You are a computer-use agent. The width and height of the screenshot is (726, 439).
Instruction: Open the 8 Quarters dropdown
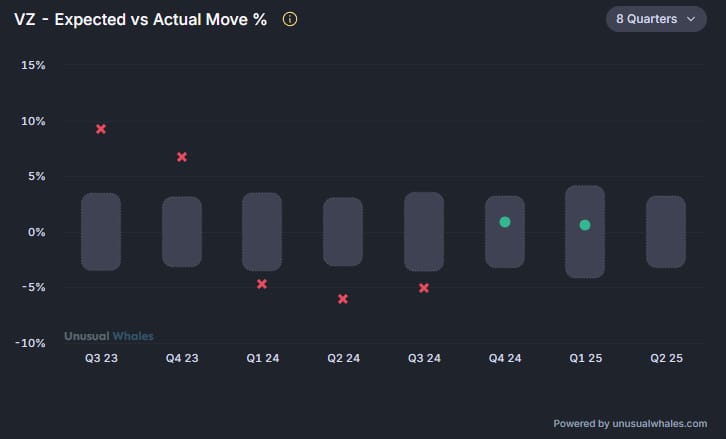point(655,19)
